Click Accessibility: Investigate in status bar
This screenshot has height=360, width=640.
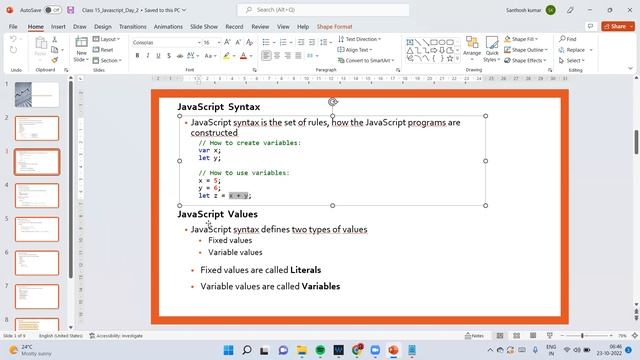(116, 336)
